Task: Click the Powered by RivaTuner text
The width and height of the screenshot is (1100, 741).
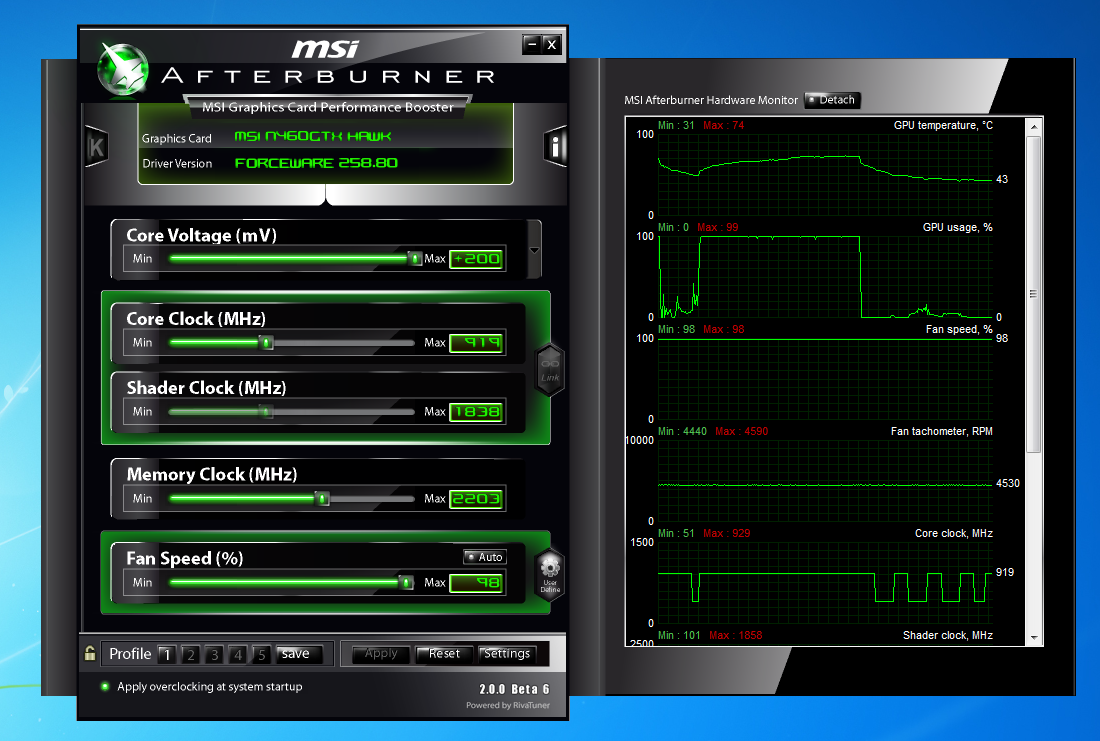Action: (x=508, y=705)
